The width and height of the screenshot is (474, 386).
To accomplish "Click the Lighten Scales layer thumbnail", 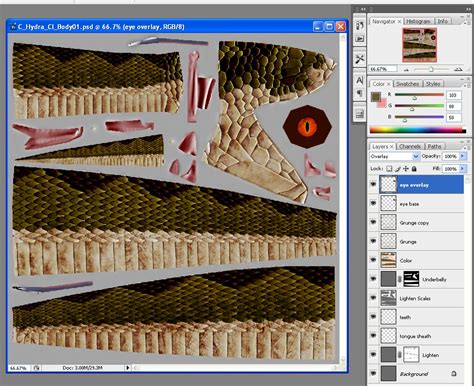I will tap(388, 298).
